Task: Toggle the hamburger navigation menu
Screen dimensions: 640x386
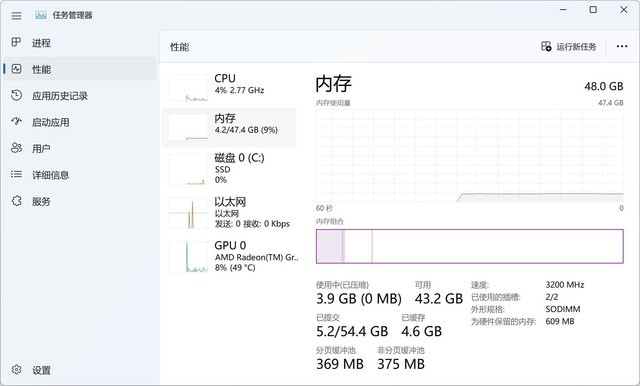Action: tap(16, 16)
